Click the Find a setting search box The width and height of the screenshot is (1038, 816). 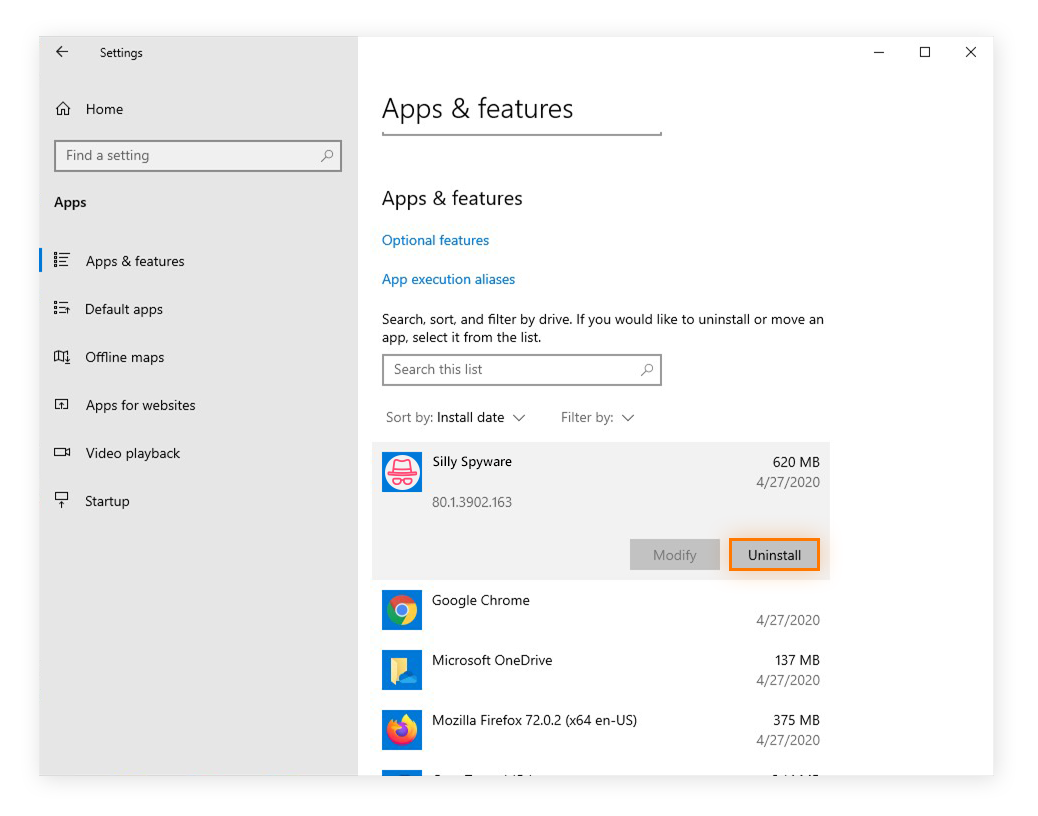tap(197, 156)
